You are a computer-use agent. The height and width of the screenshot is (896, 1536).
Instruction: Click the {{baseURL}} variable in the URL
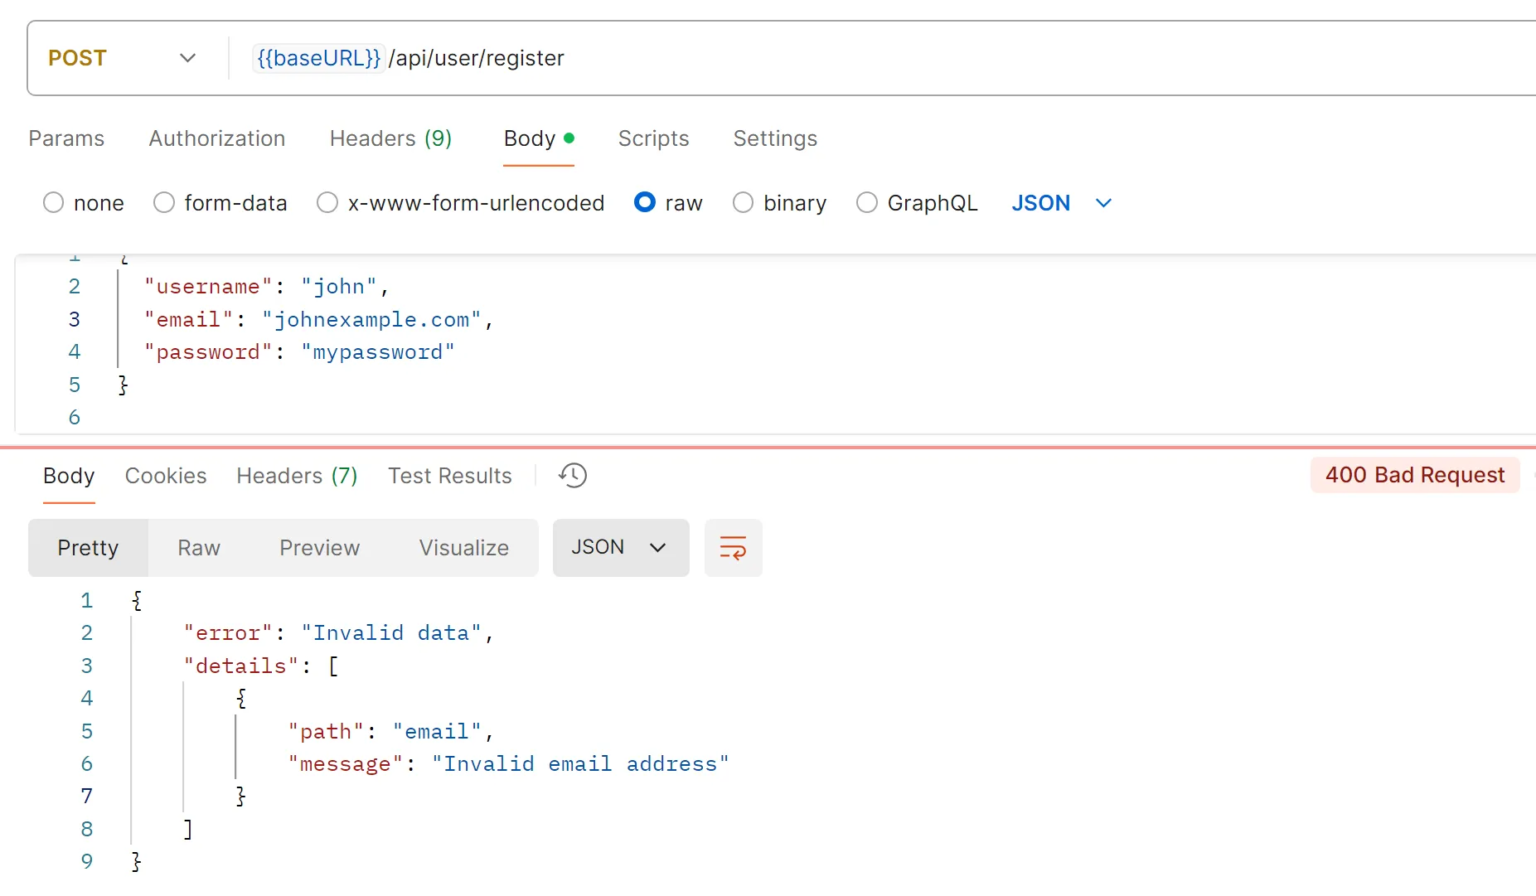pos(318,58)
